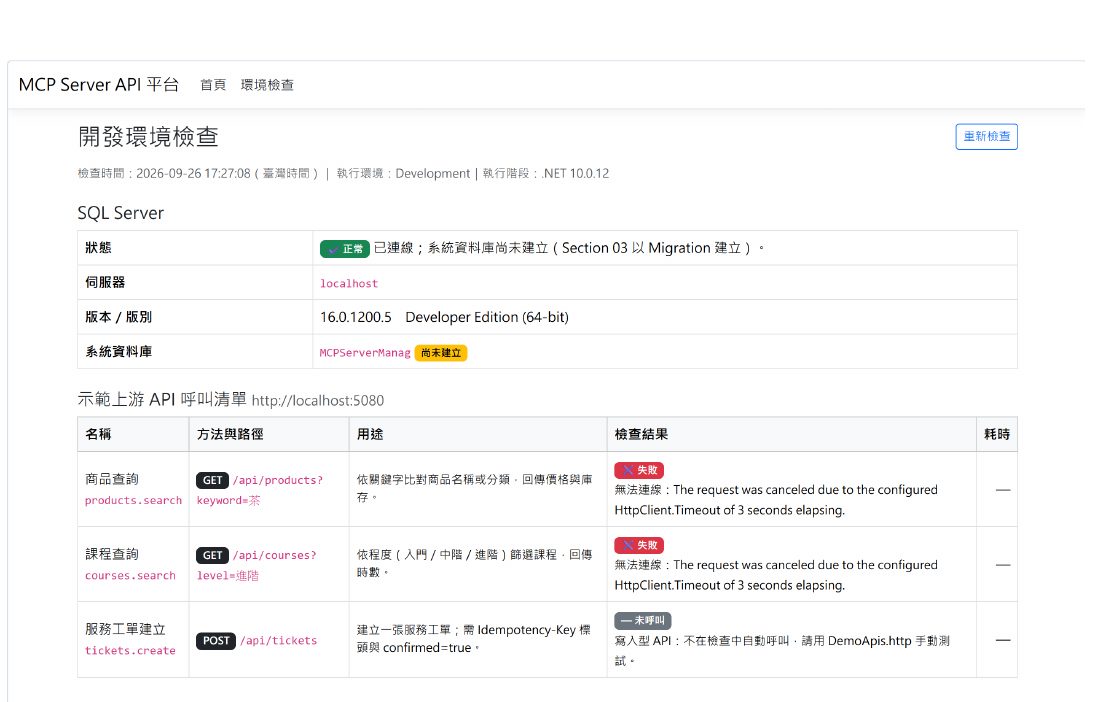Click the green 正常 status badge
Viewport: 1093px width, 702px height.
(344, 249)
